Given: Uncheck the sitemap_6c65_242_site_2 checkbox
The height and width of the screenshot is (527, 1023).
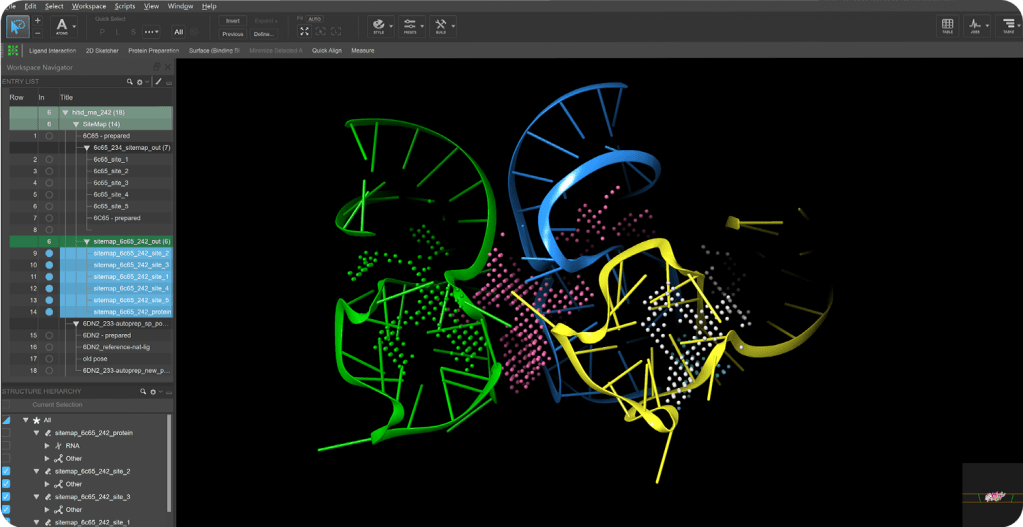Looking at the screenshot, I should [x=6, y=471].
